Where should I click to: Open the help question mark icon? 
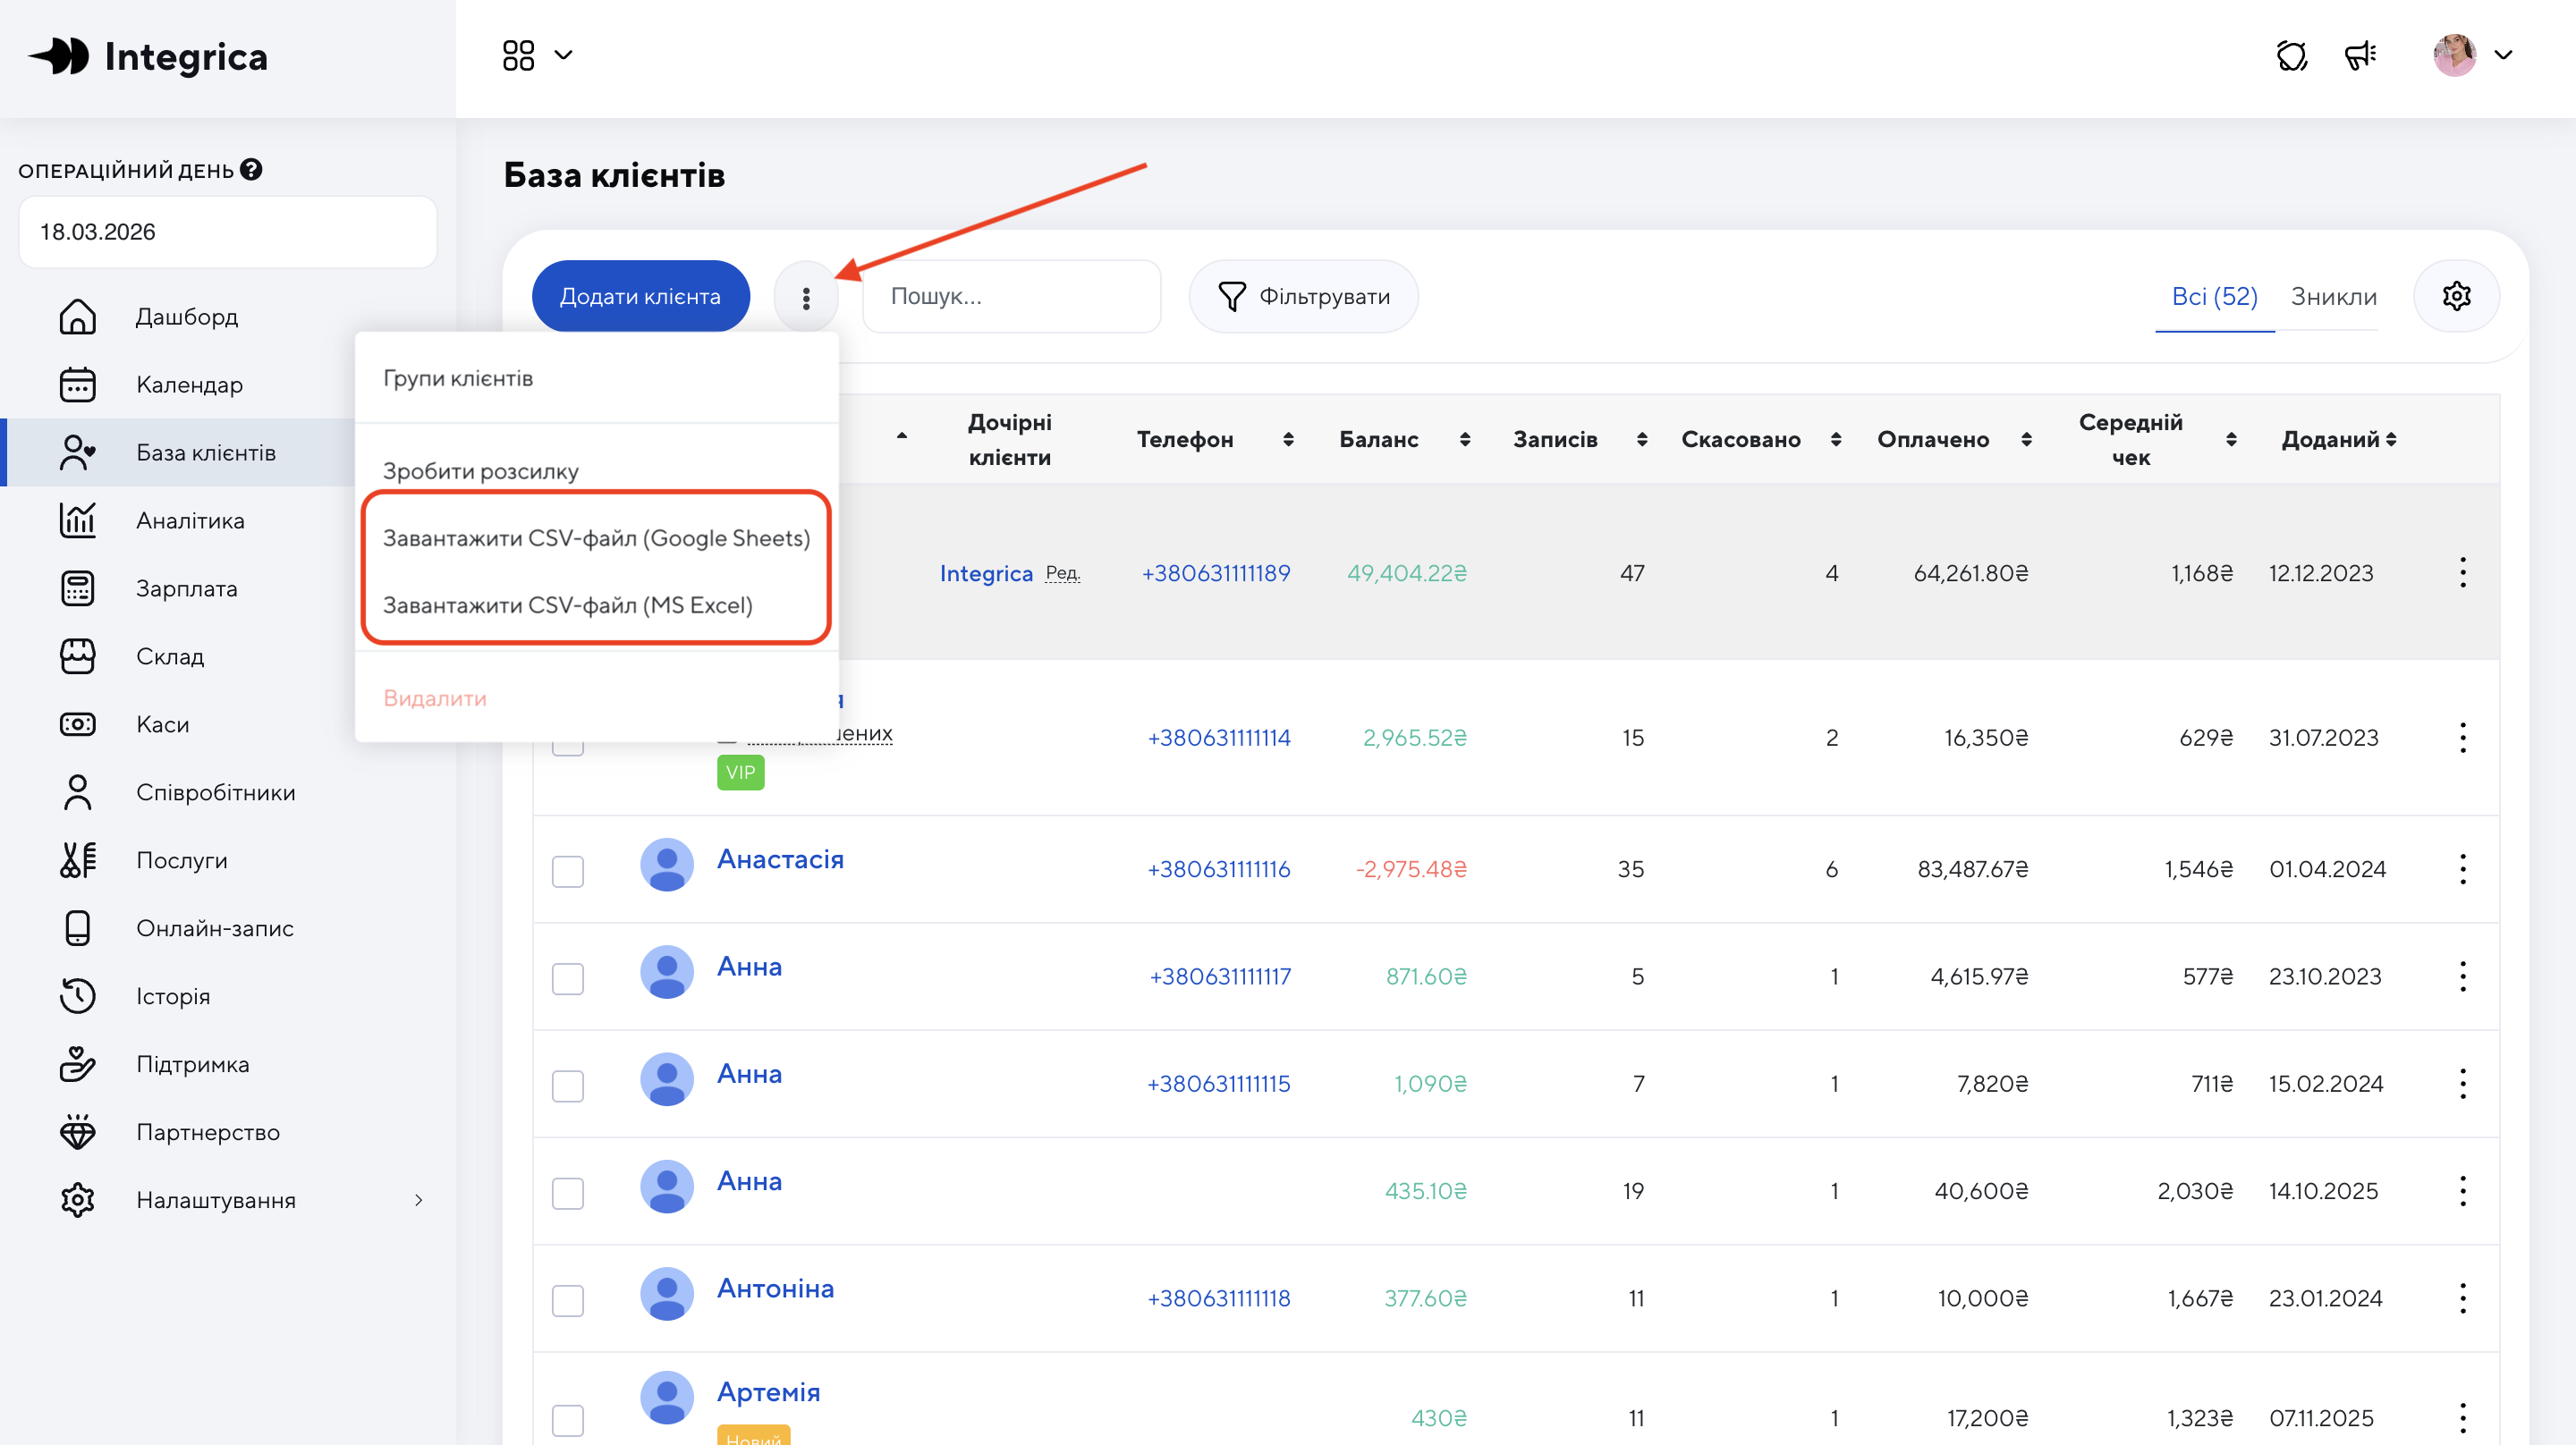click(252, 170)
